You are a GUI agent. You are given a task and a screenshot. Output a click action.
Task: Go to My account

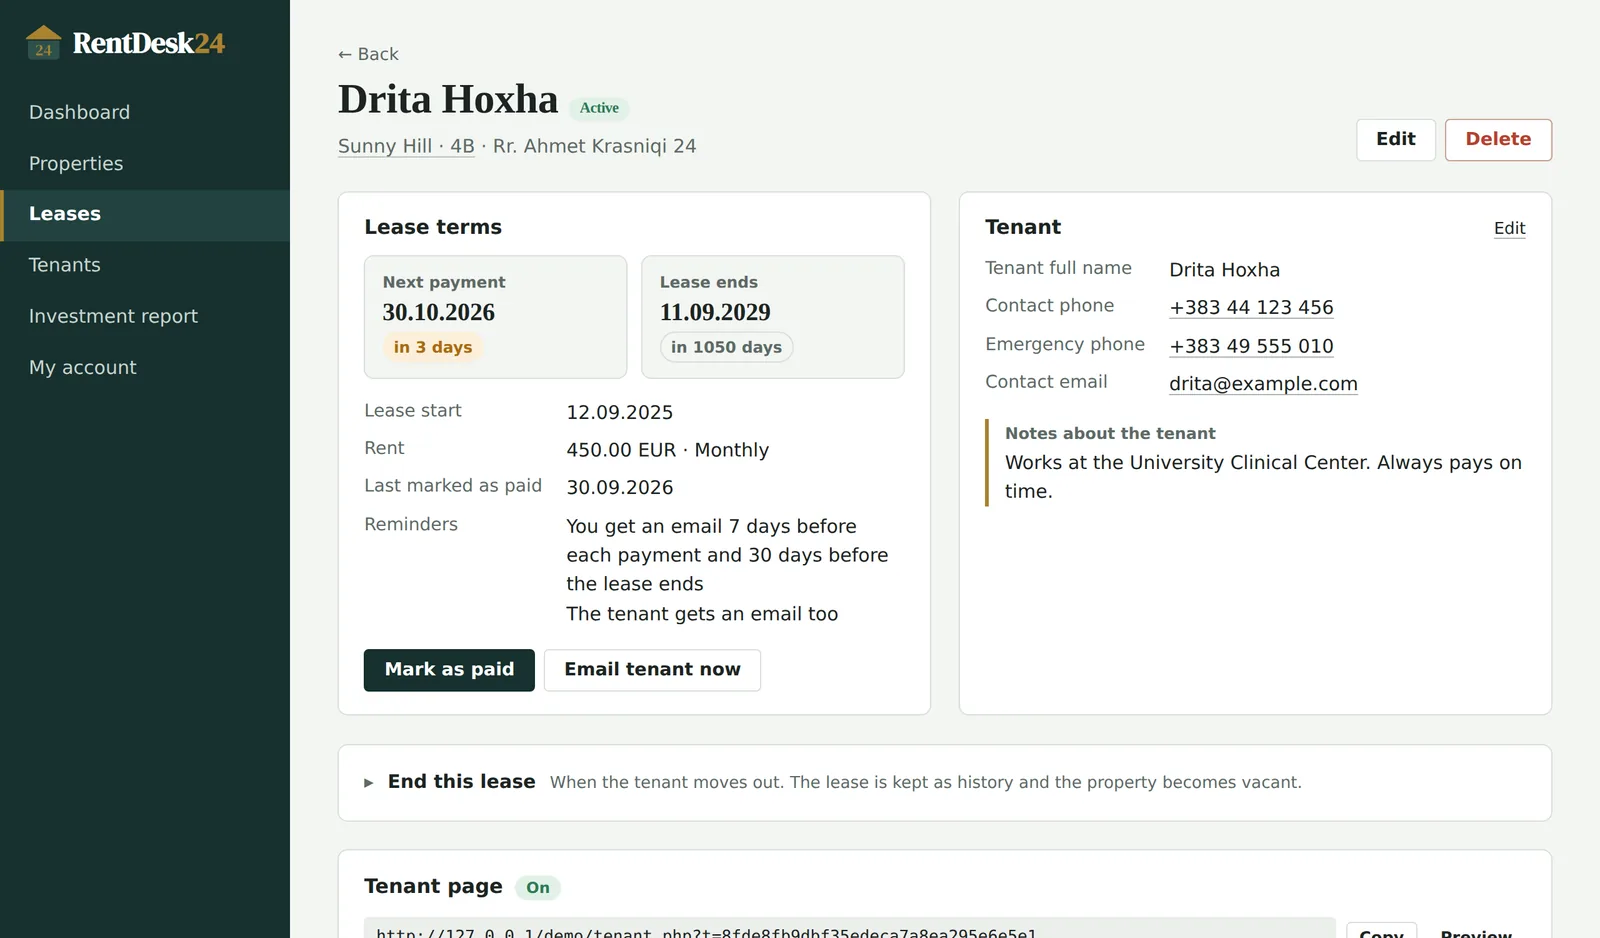[x=145, y=367]
